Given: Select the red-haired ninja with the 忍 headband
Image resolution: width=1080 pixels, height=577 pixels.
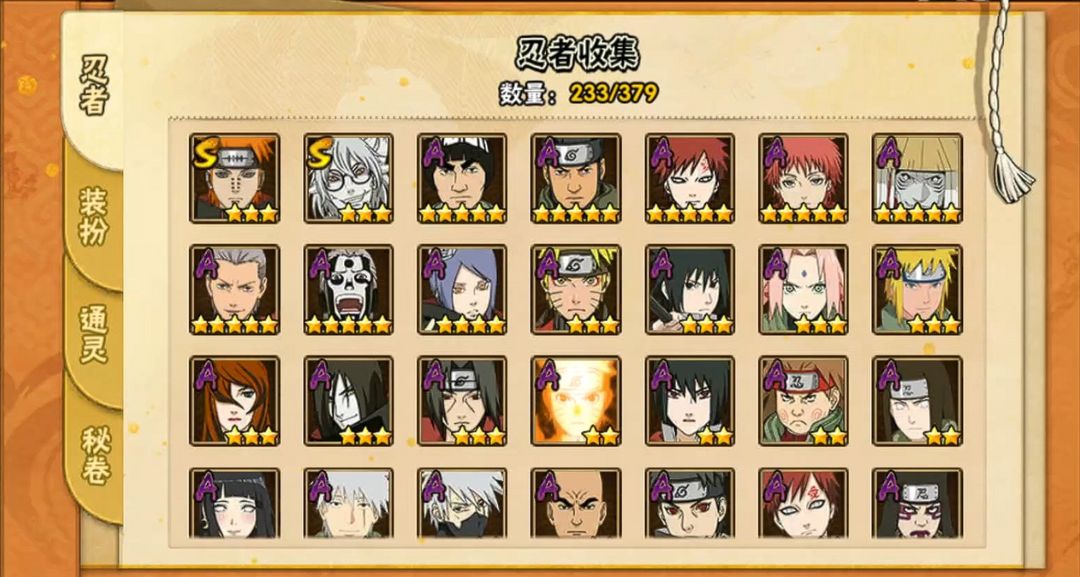Looking at the screenshot, I should (x=804, y=401).
